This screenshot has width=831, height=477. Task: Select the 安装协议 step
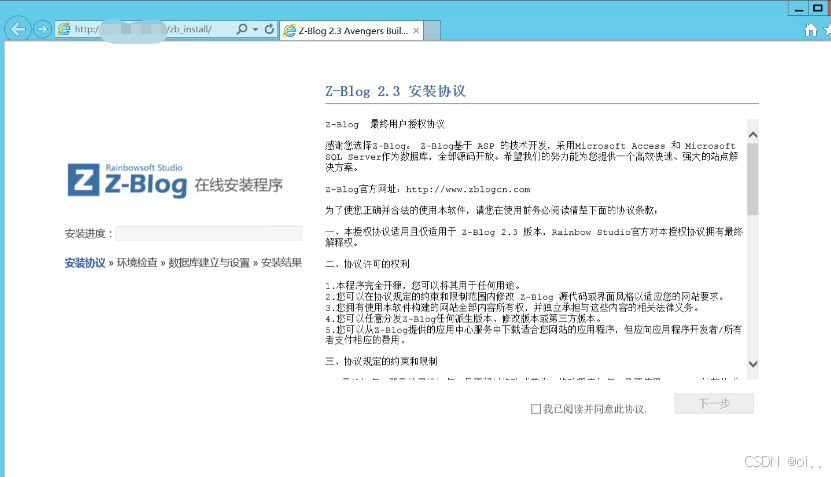point(85,263)
